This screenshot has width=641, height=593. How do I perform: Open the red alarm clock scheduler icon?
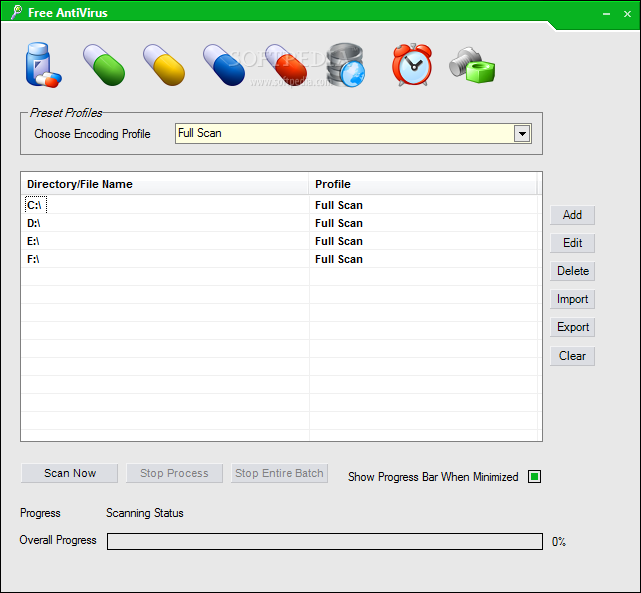tap(412, 65)
